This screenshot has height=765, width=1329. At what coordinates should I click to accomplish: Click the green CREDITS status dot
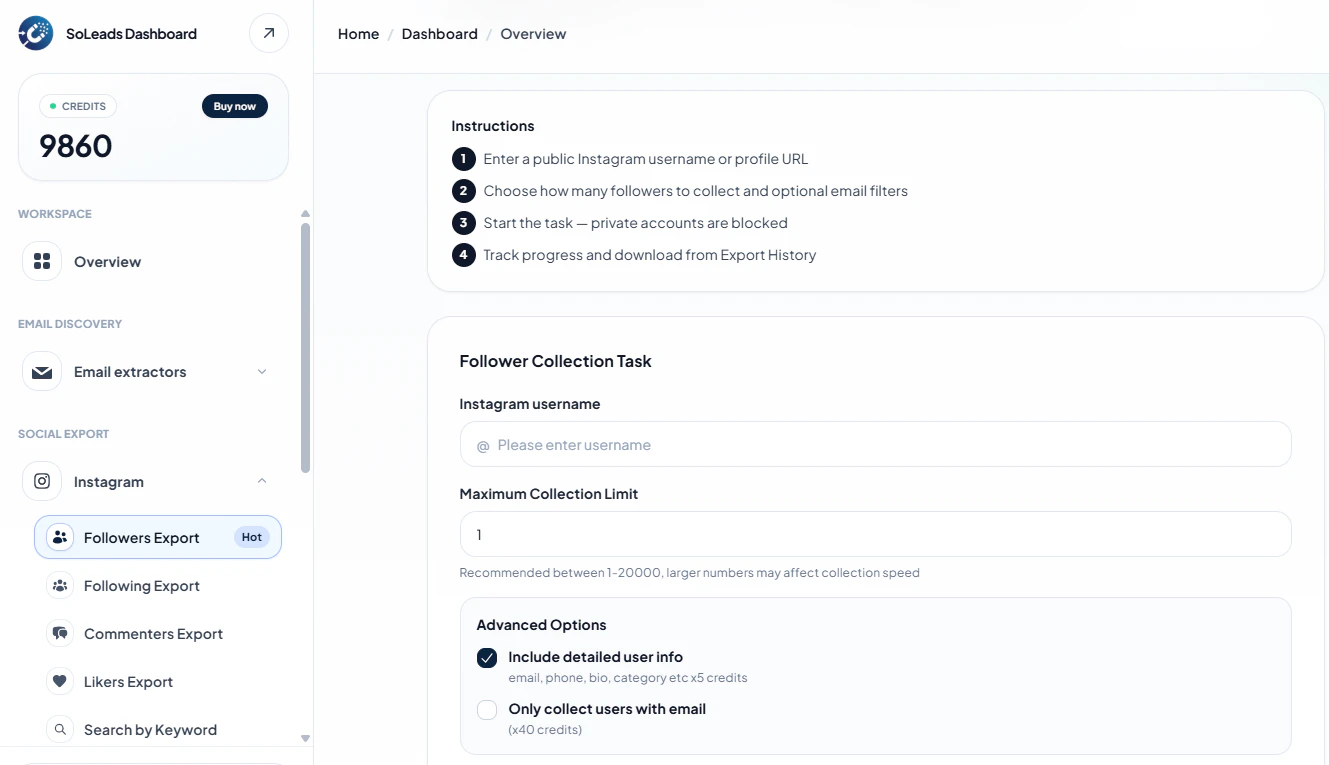click(x=53, y=106)
